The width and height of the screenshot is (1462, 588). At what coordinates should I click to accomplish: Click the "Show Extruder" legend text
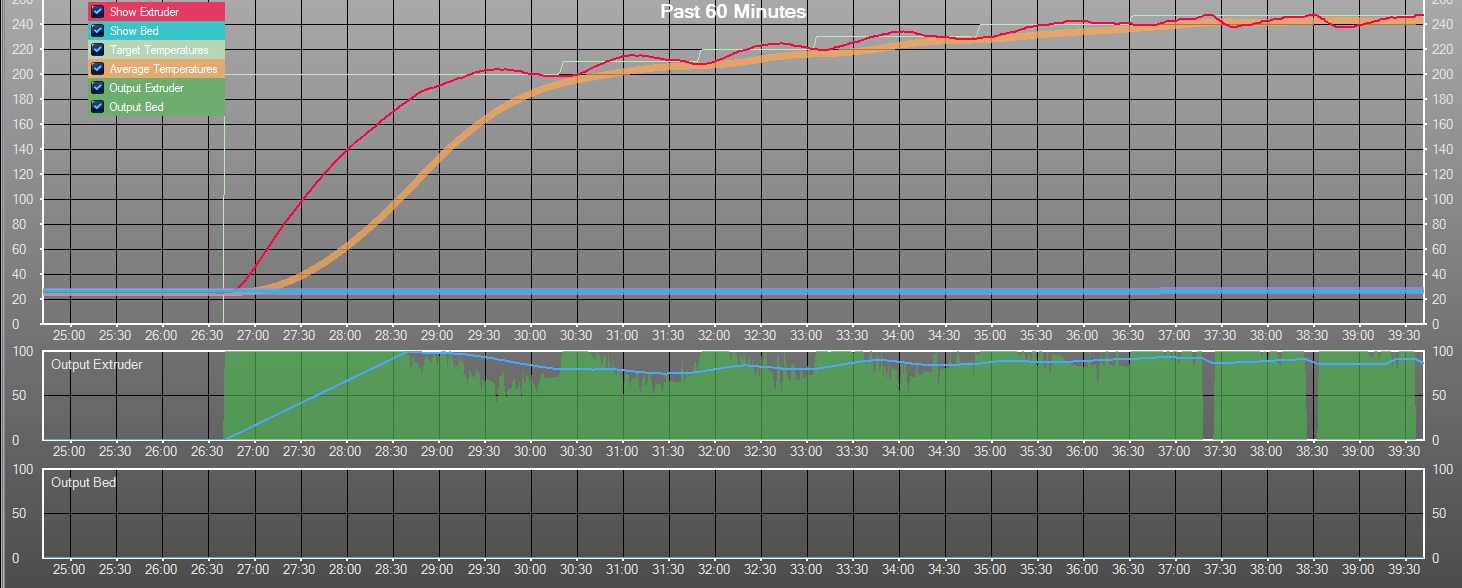tap(145, 12)
